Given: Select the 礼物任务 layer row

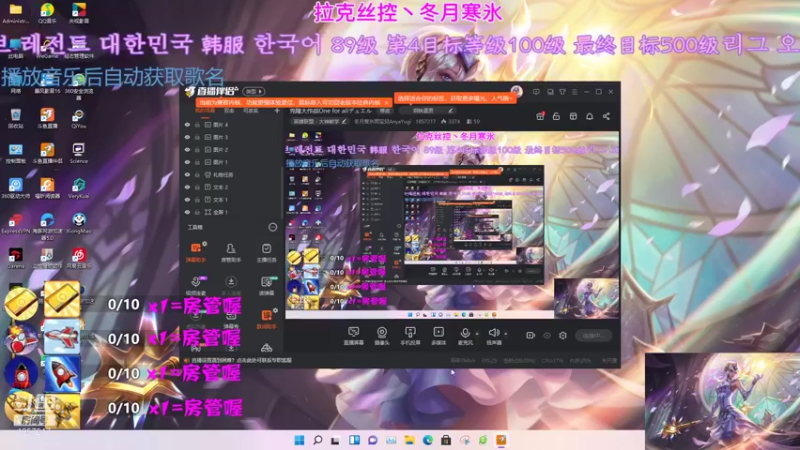Looking at the screenshot, I should pos(231,174).
